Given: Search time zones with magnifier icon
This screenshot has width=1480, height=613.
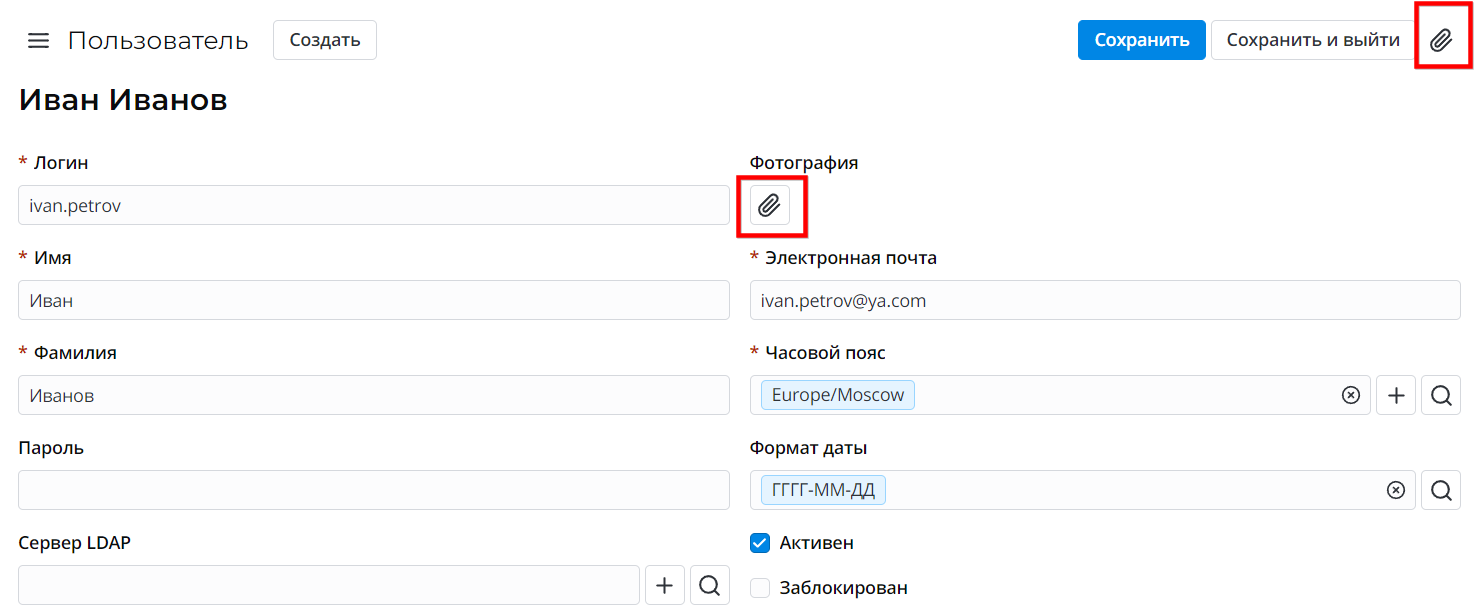Looking at the screenshot, I should coord(1441,395).
